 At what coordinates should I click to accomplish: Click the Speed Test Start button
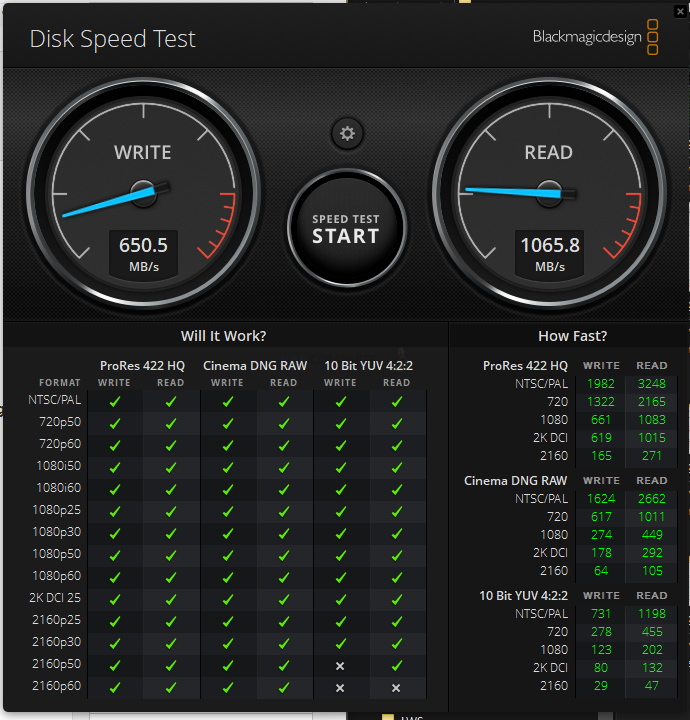point(347,228)
